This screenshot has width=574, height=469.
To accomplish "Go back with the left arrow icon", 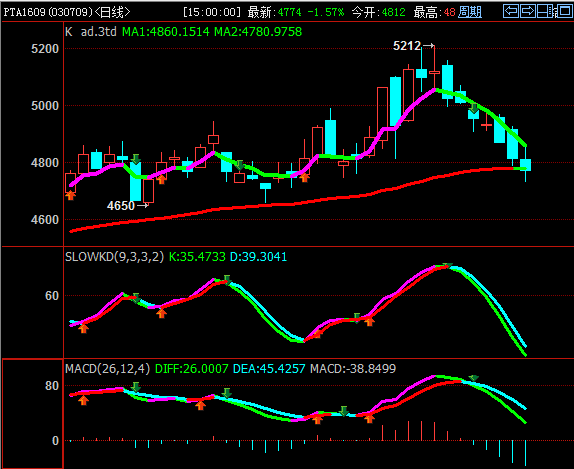I will (511, 11).
